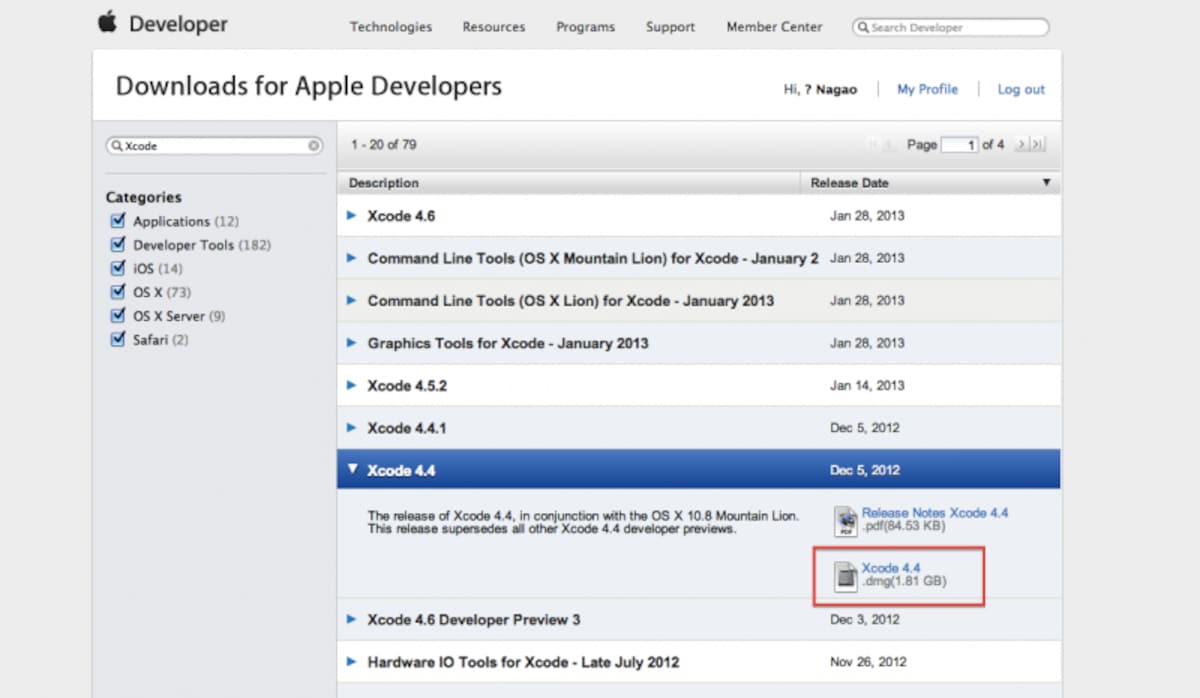Screen dimensions: 1200x698
Task: Uncheck the OS X category filter
Action: point(117,292)
